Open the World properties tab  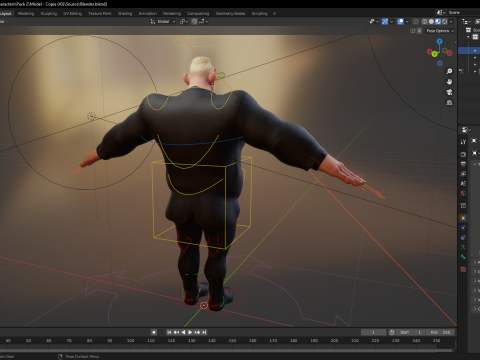tap(463, 193)
